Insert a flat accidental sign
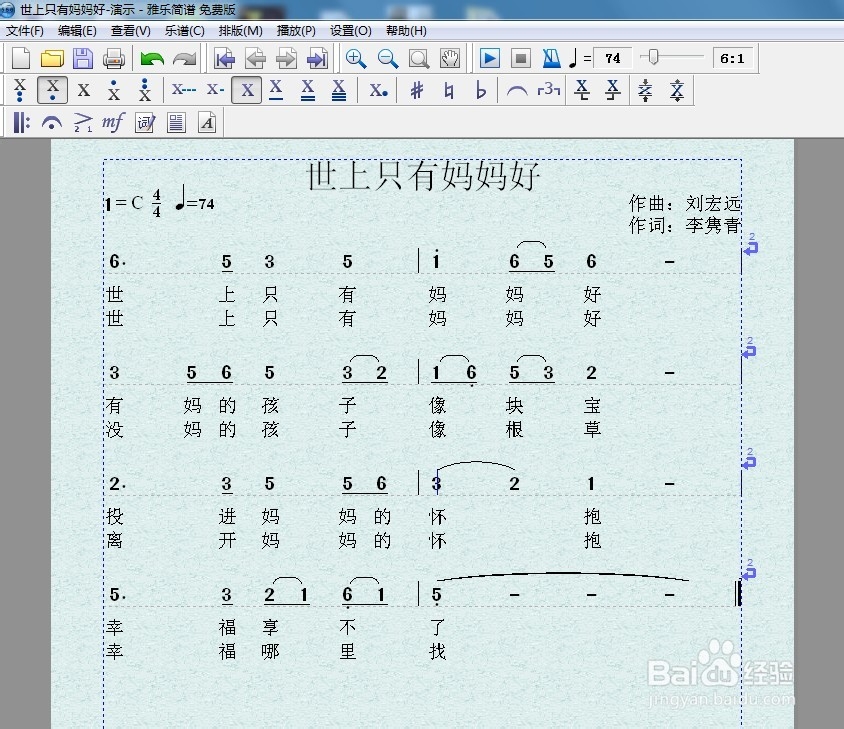The height and width of the screenshot is (729, 844). [480, 90]
